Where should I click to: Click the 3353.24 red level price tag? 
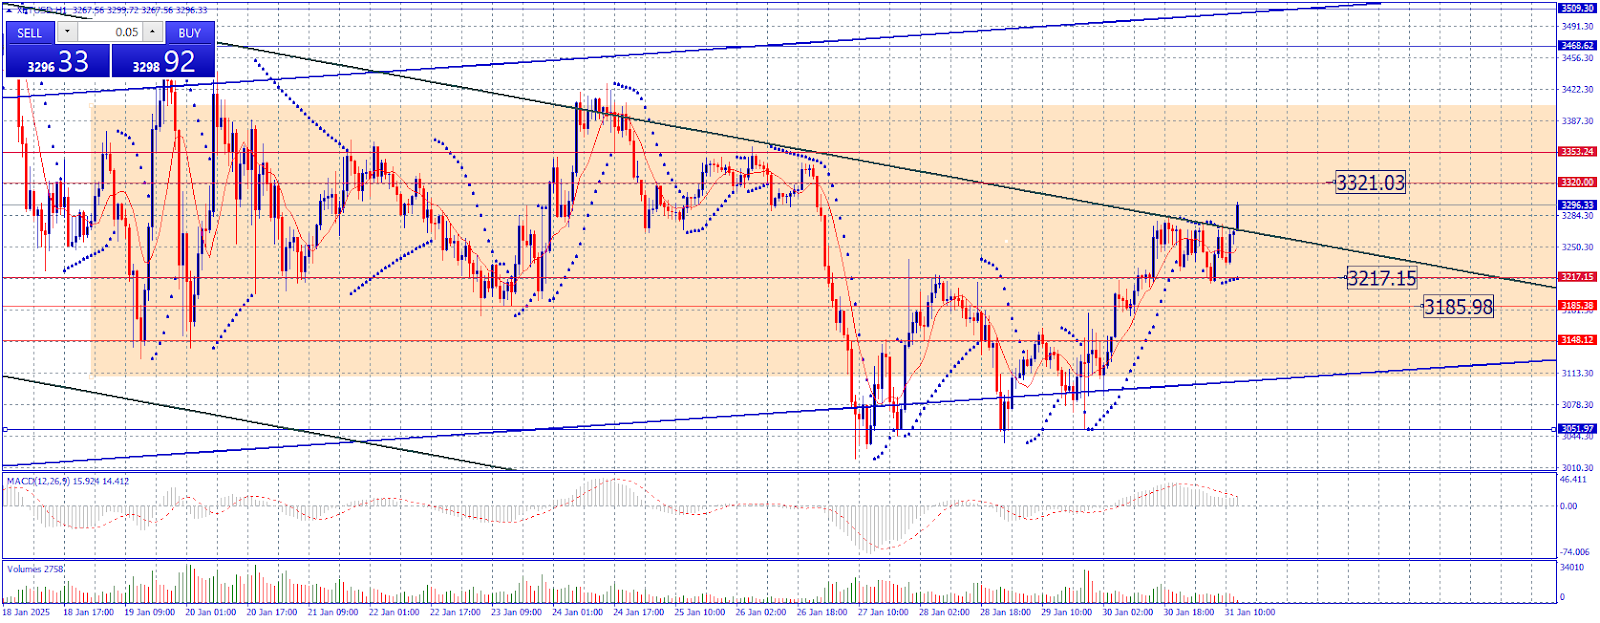1577,152
